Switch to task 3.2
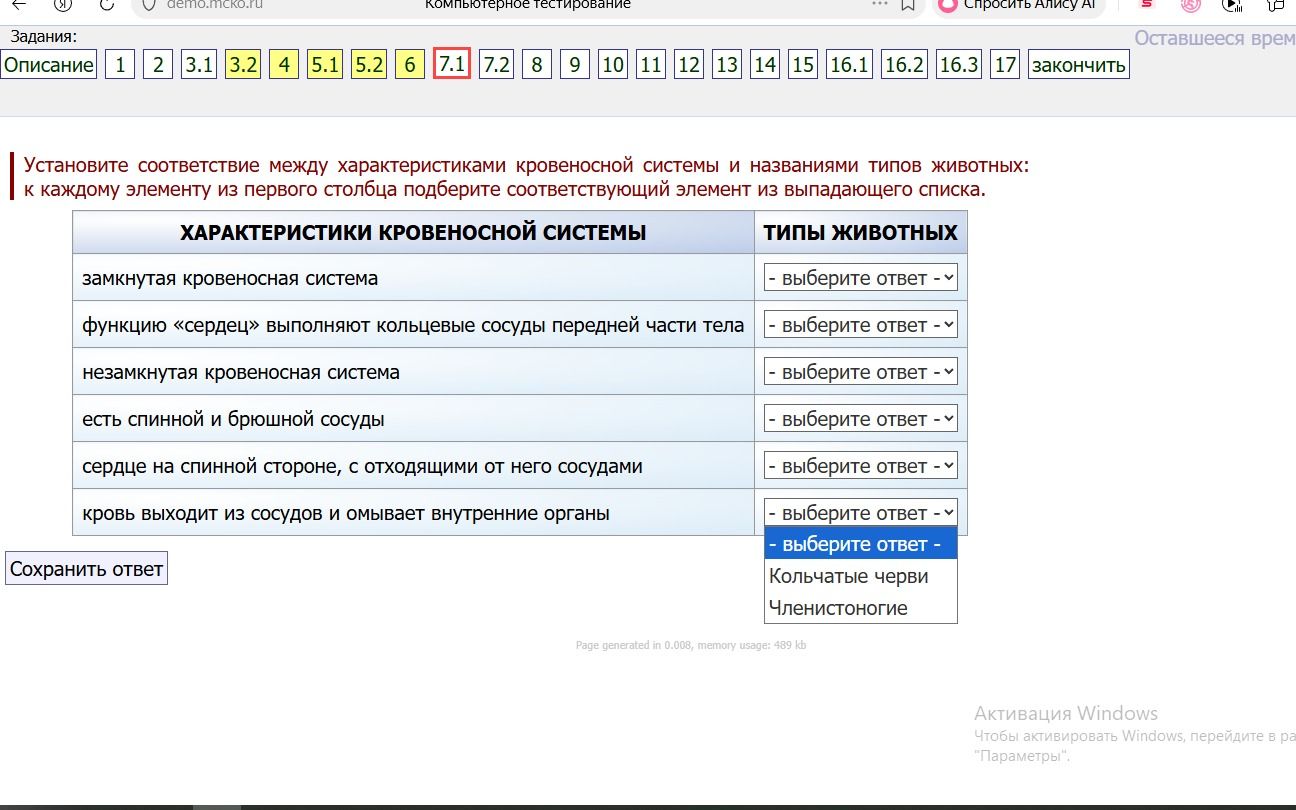The height and width of the screenshot is (810, 1296). point(243,66)
